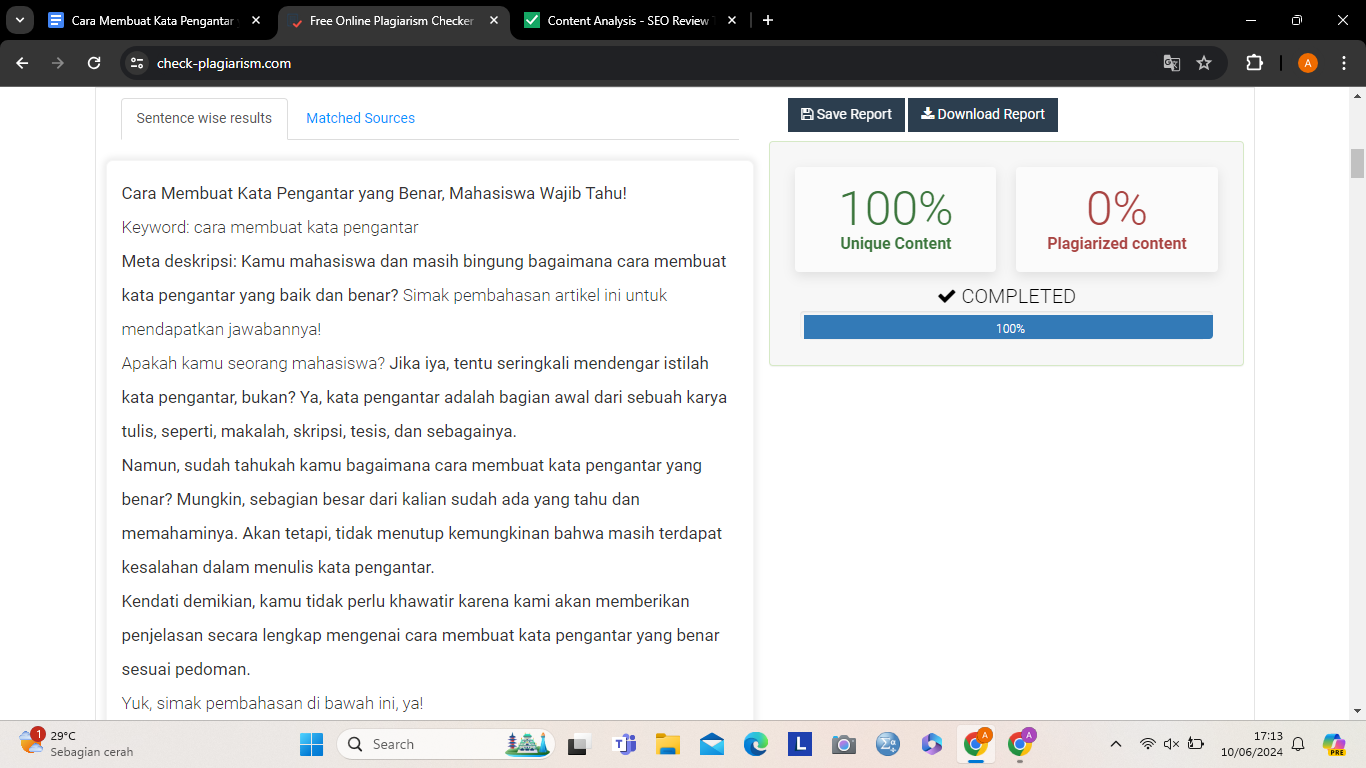Image resolution: width=1366 pixels, height=768 pixels.
Task: Select the Sentence wise results tab
Action: [x=204, y=118]
